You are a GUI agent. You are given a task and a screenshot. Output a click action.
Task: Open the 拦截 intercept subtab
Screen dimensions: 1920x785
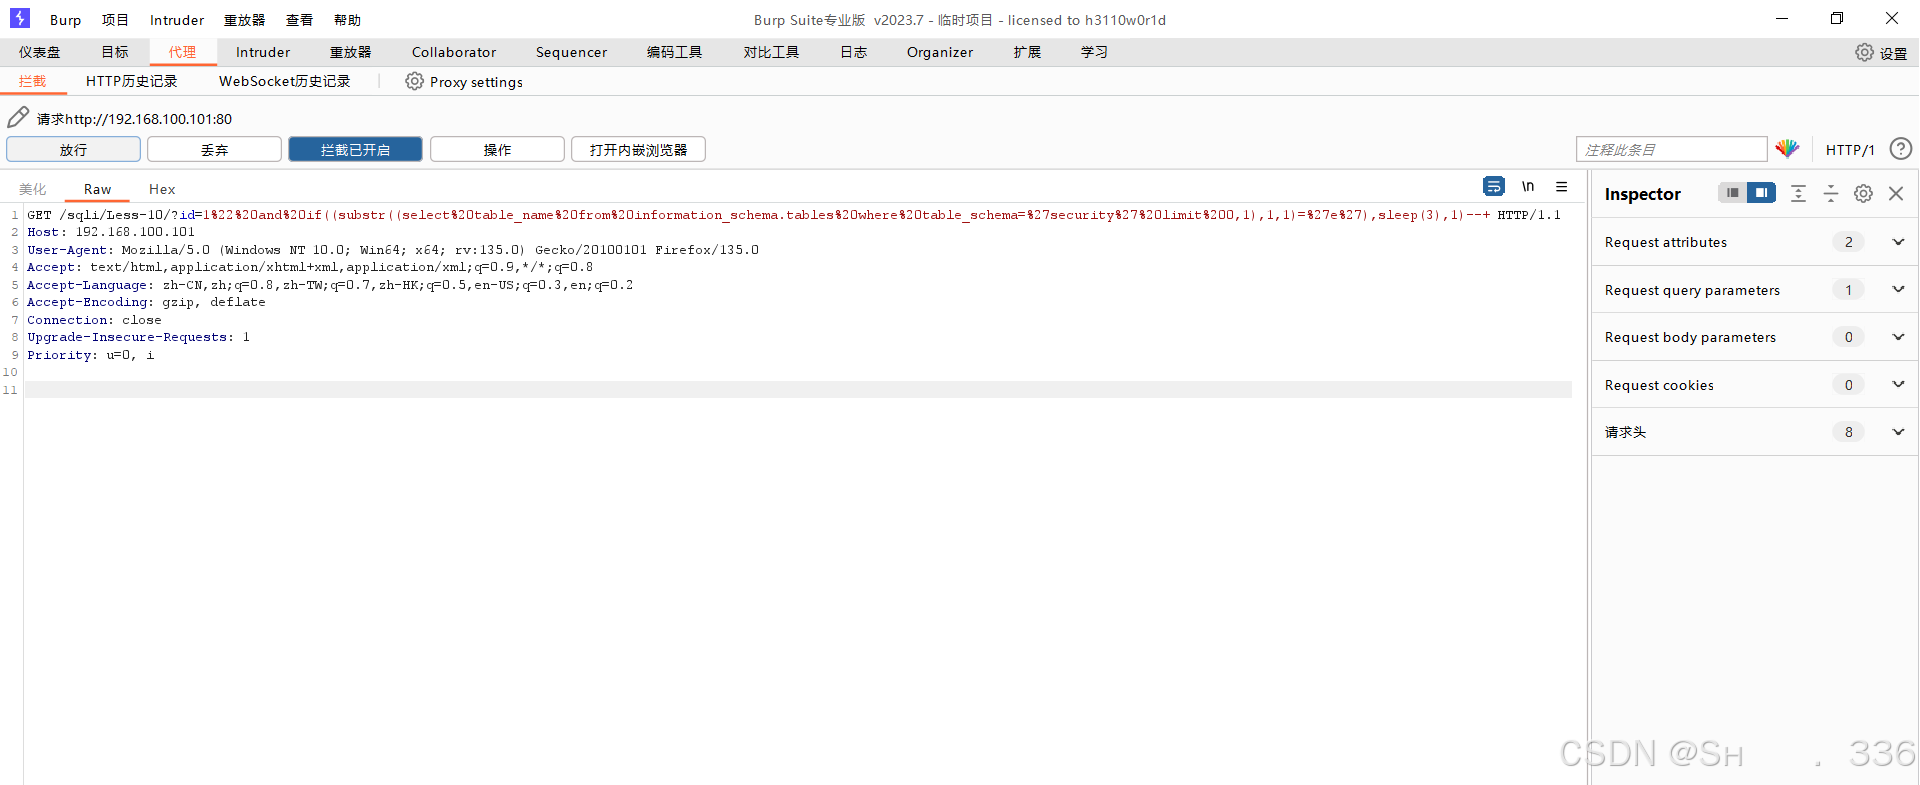[x=33, y=81]
